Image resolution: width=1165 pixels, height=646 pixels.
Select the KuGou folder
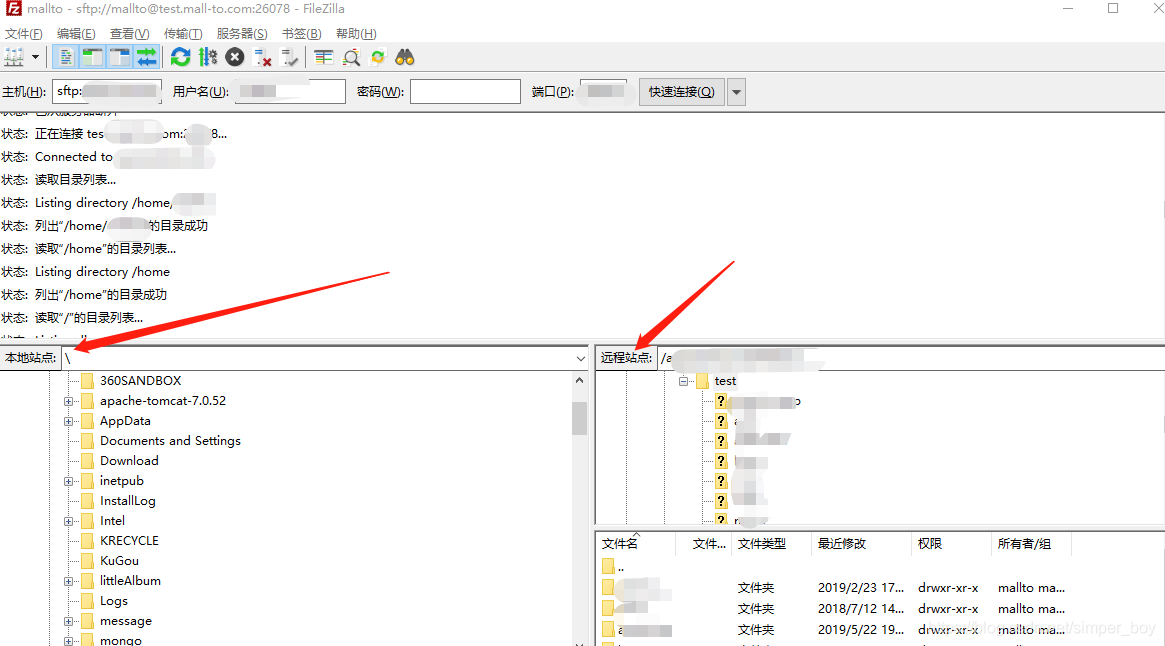[119, 561]
